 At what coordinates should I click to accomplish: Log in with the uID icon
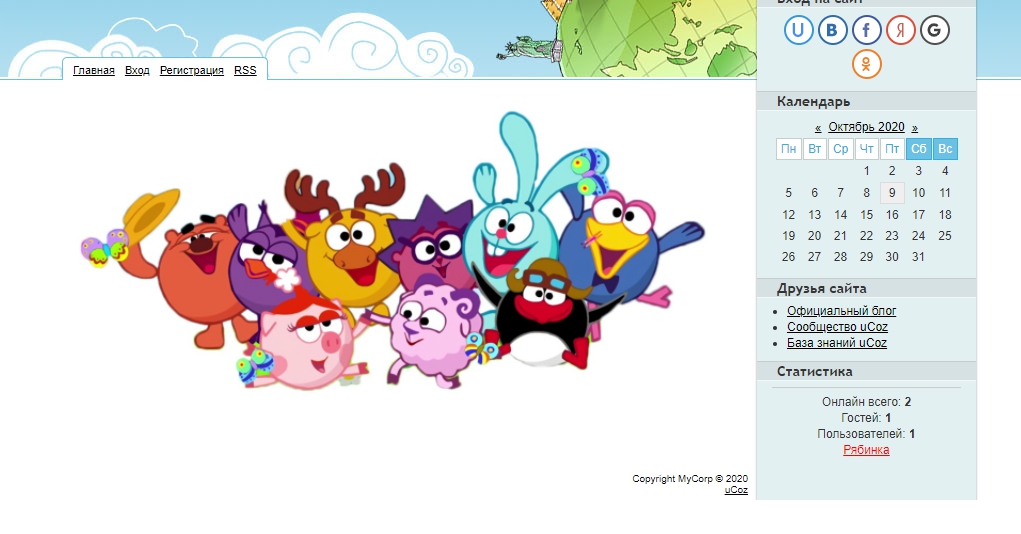(x=798, y=30)
